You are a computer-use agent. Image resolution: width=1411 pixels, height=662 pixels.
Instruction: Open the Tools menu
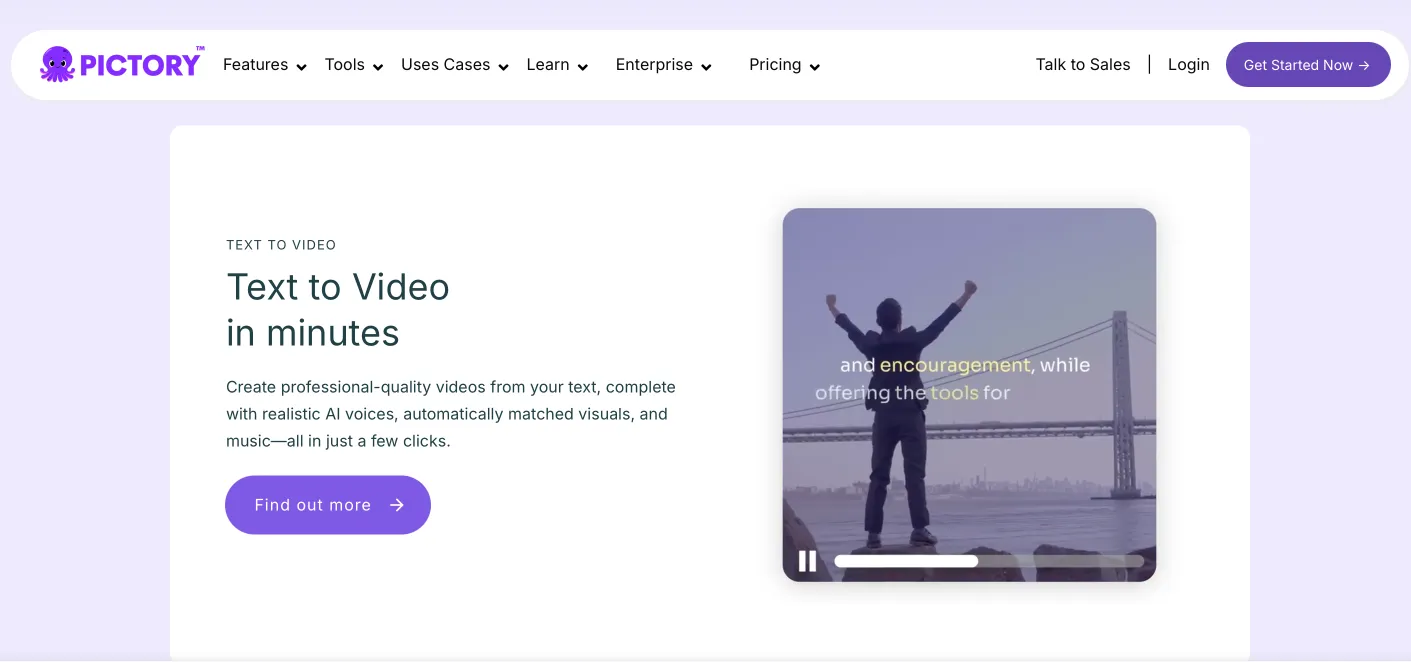345,65
